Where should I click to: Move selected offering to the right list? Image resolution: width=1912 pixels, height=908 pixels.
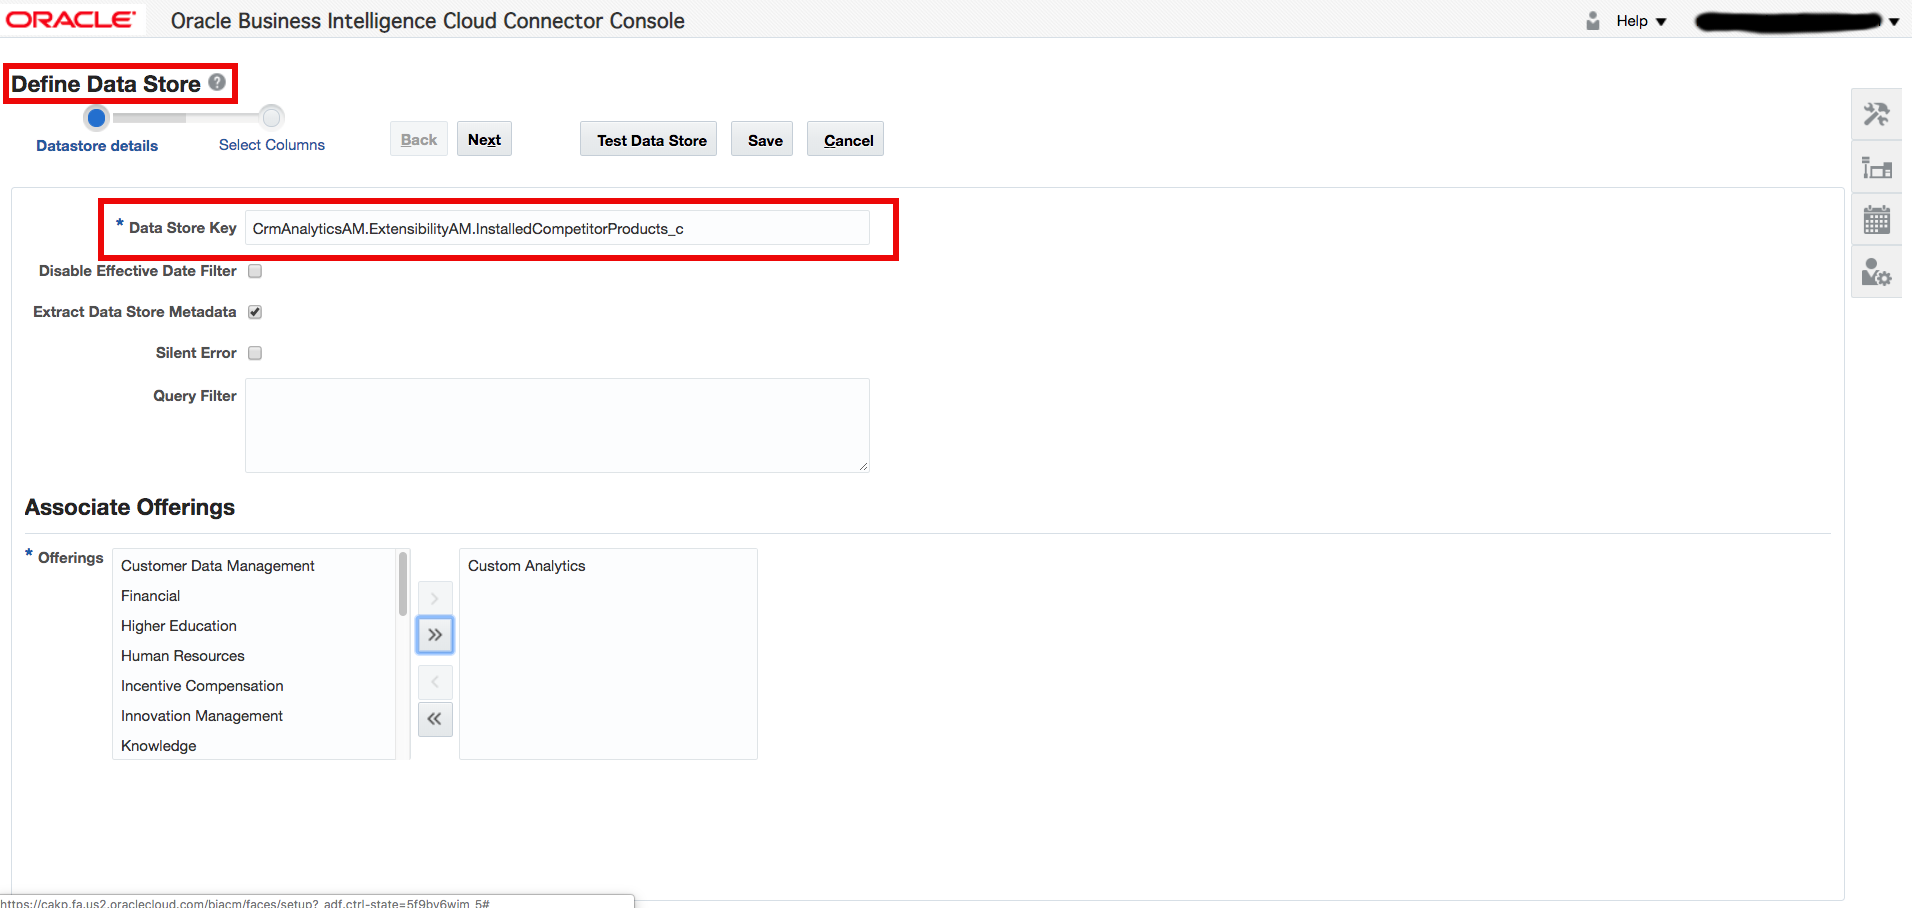pos(435,599)
